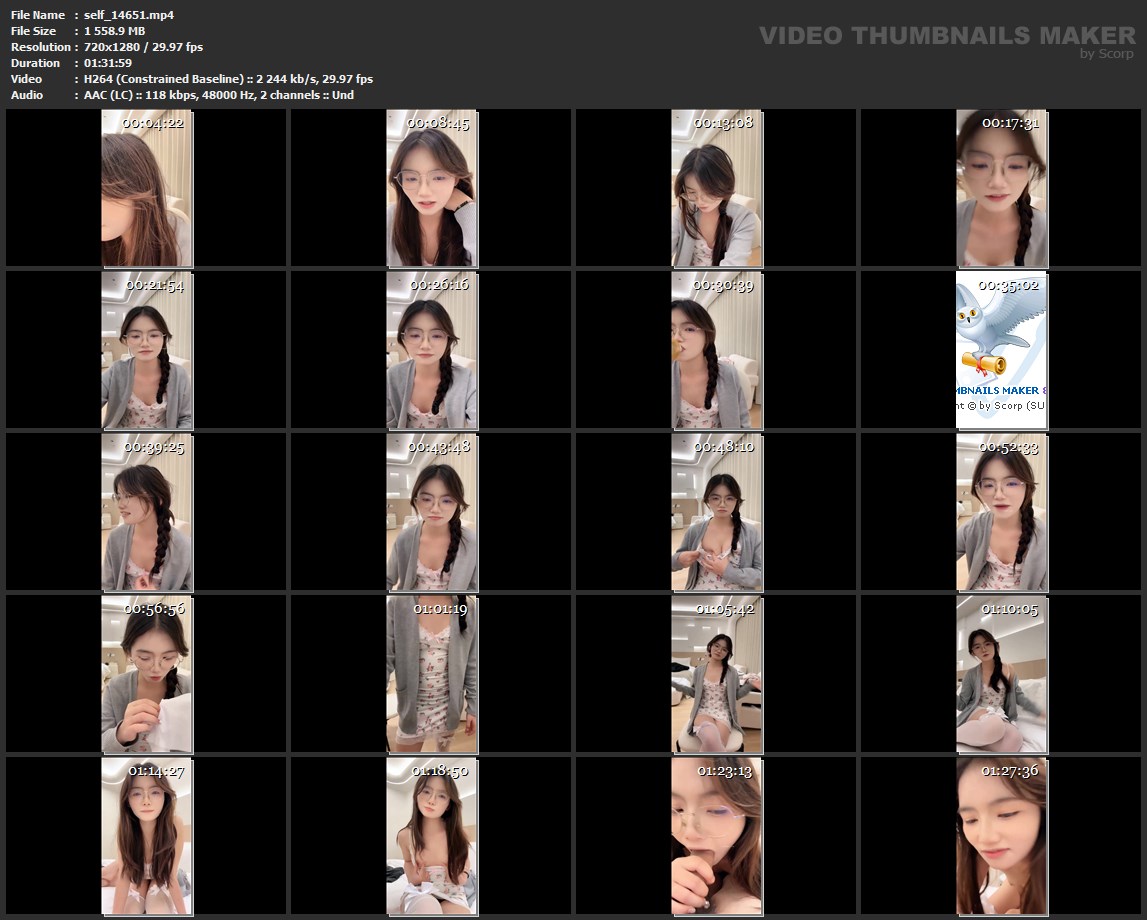Open the thumbnail at timestamp 00:52:33
Image resolution: width=1147 pixels, height=920 pixels.
(x=1001, y=512)
